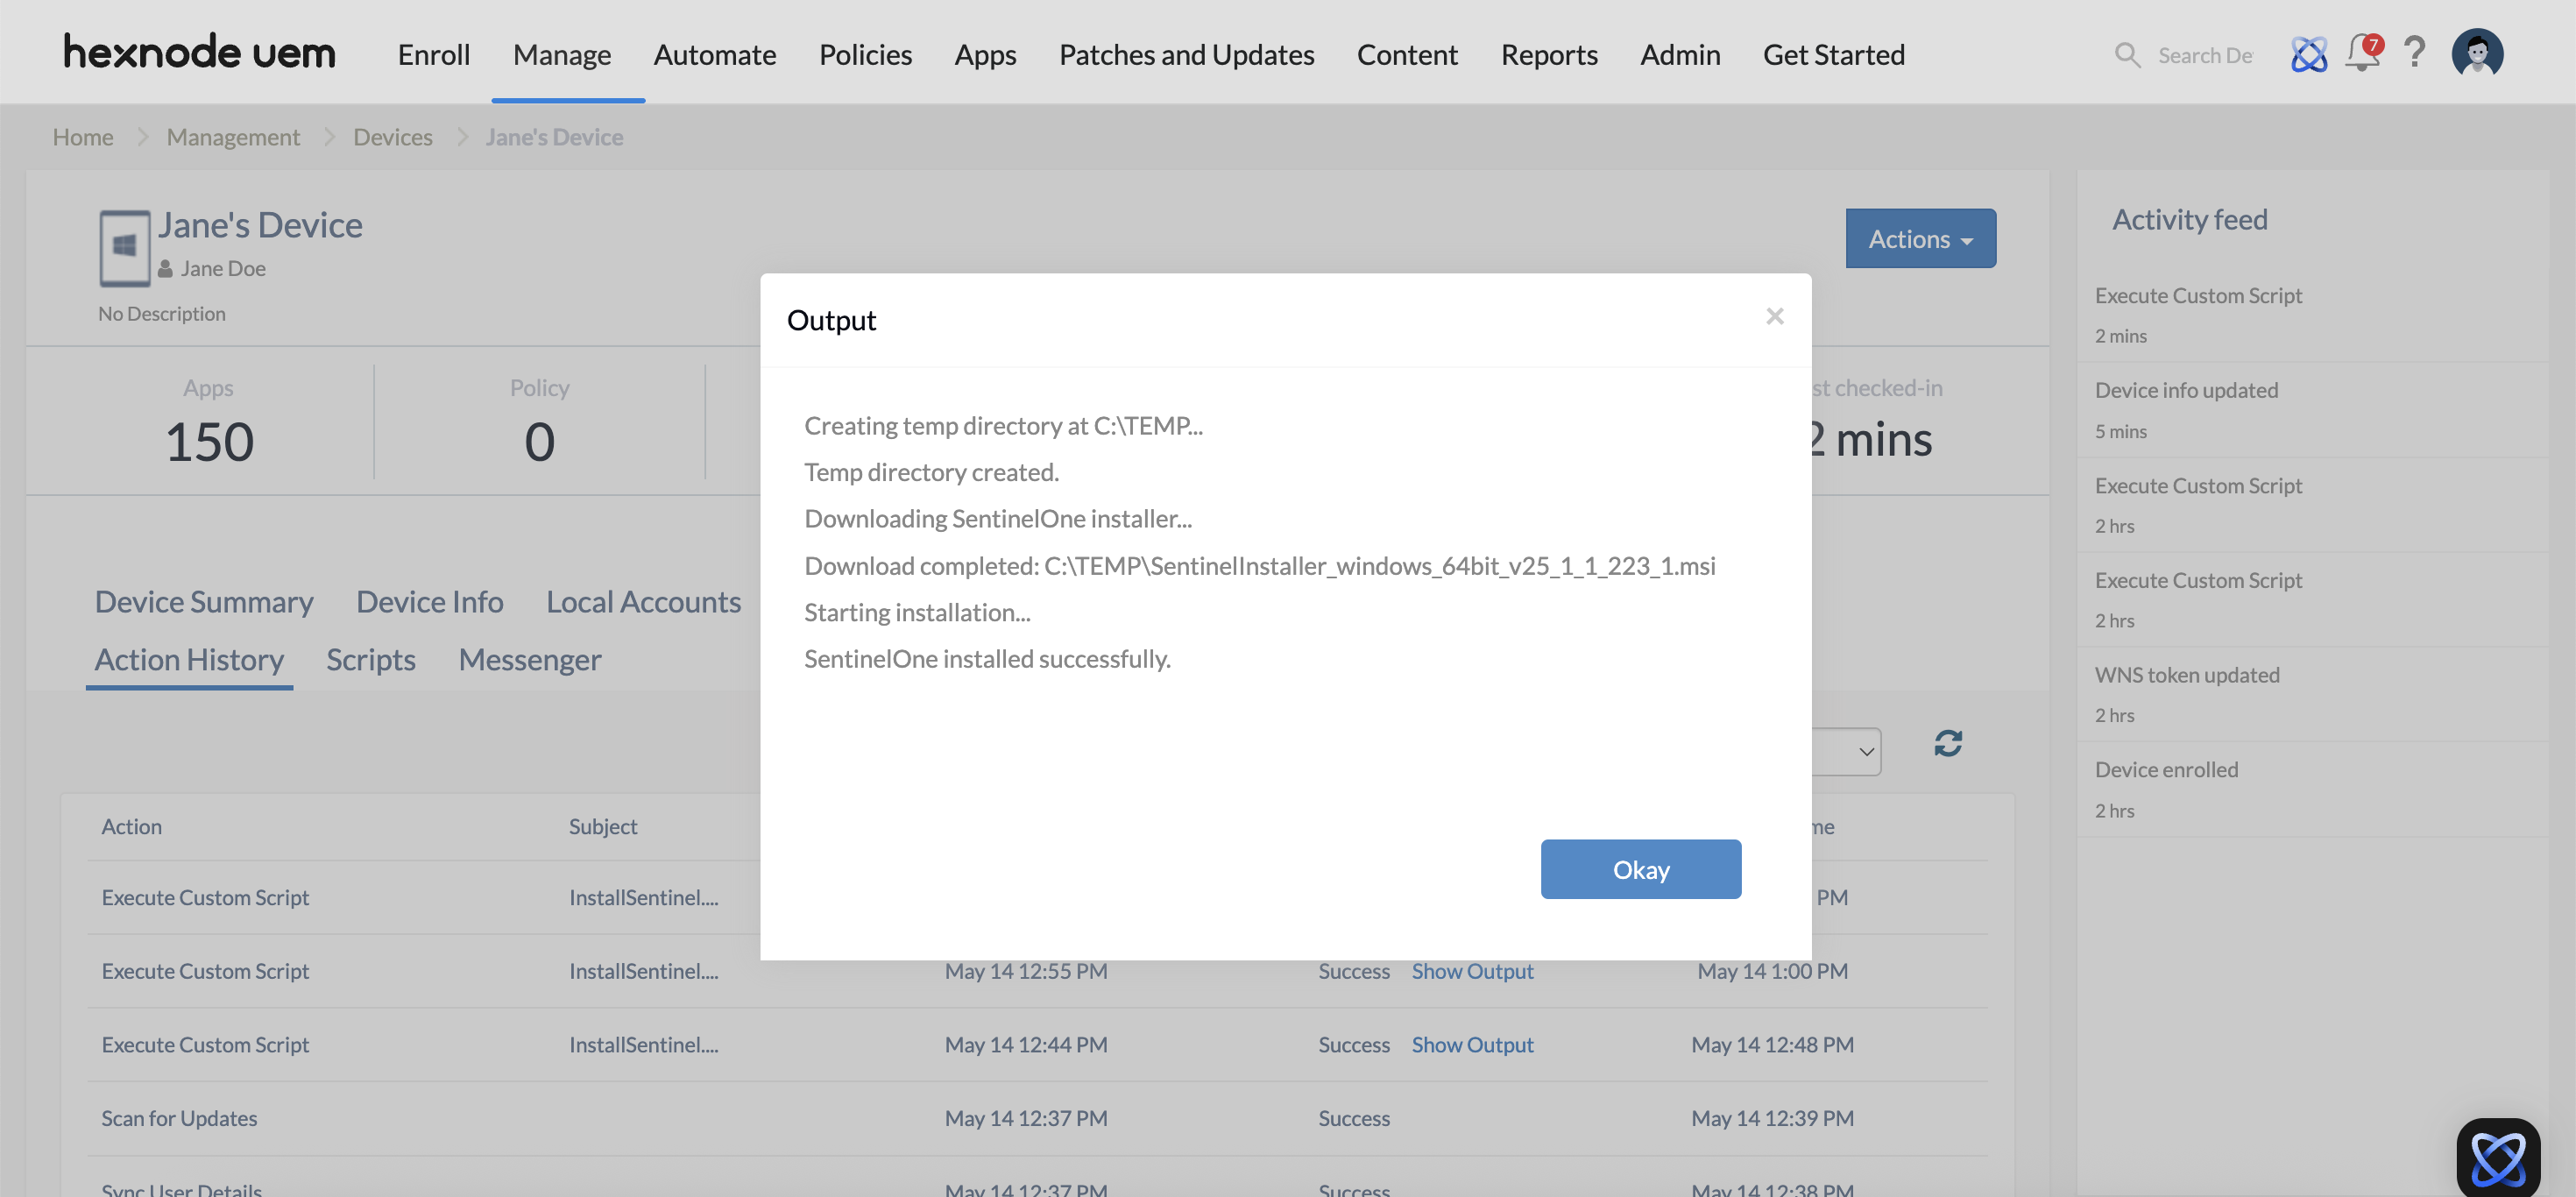Click the Subject column header
Viewport: 2576px width, 1197px height.
(603, 826)
